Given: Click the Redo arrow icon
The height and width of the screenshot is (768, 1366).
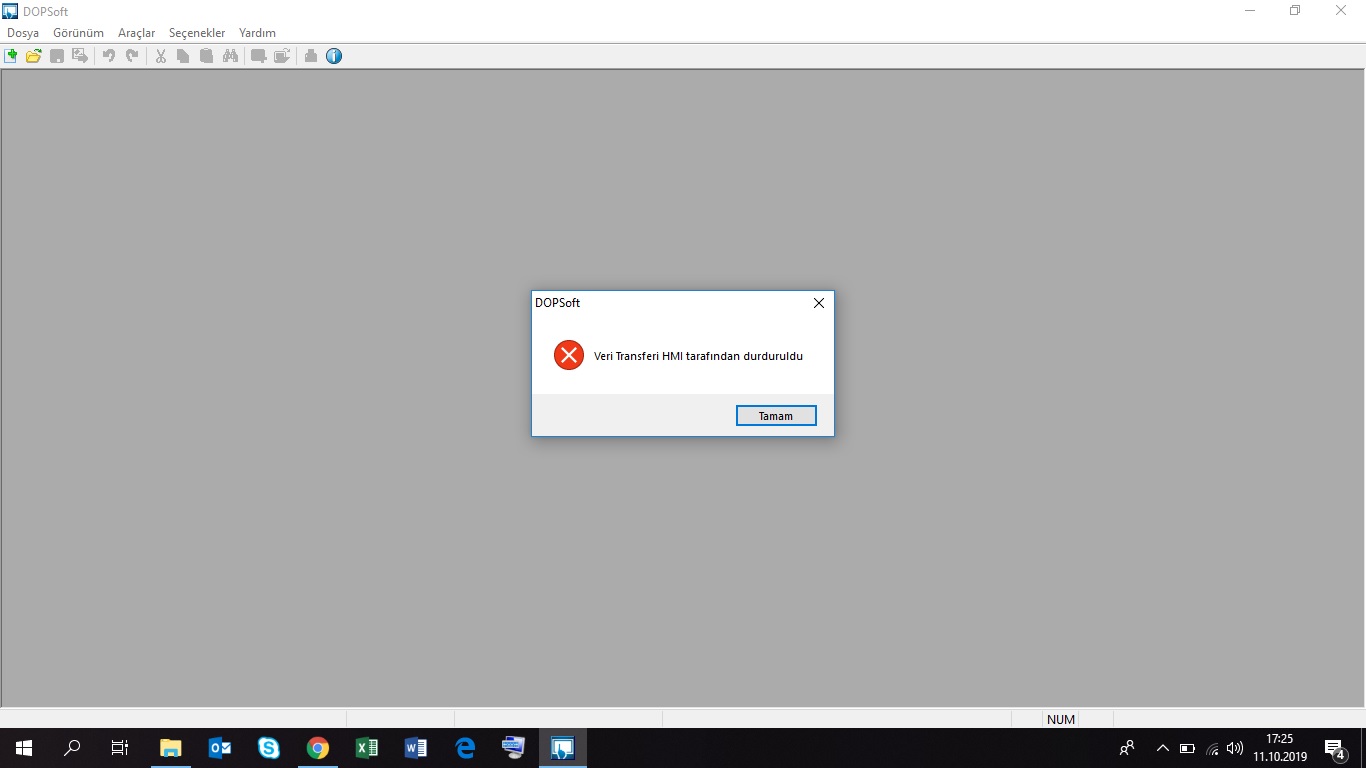Looking at the screenshot, I should click(x=132, y=56).
